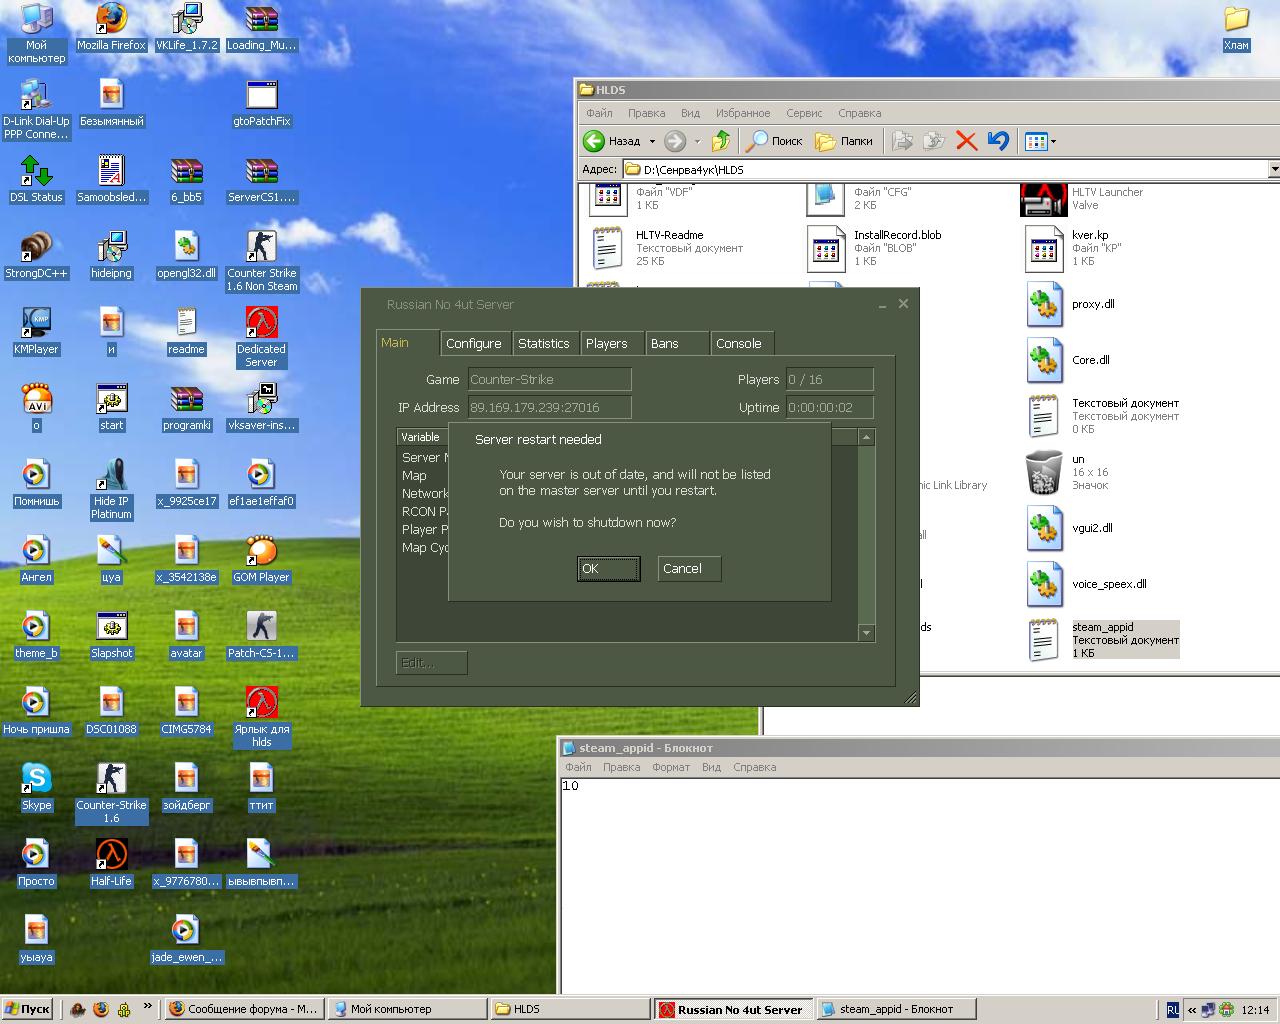Click the Variable column header
Image resolution: width=1280 pixels, height=1024 pixels.
[422, 437]
